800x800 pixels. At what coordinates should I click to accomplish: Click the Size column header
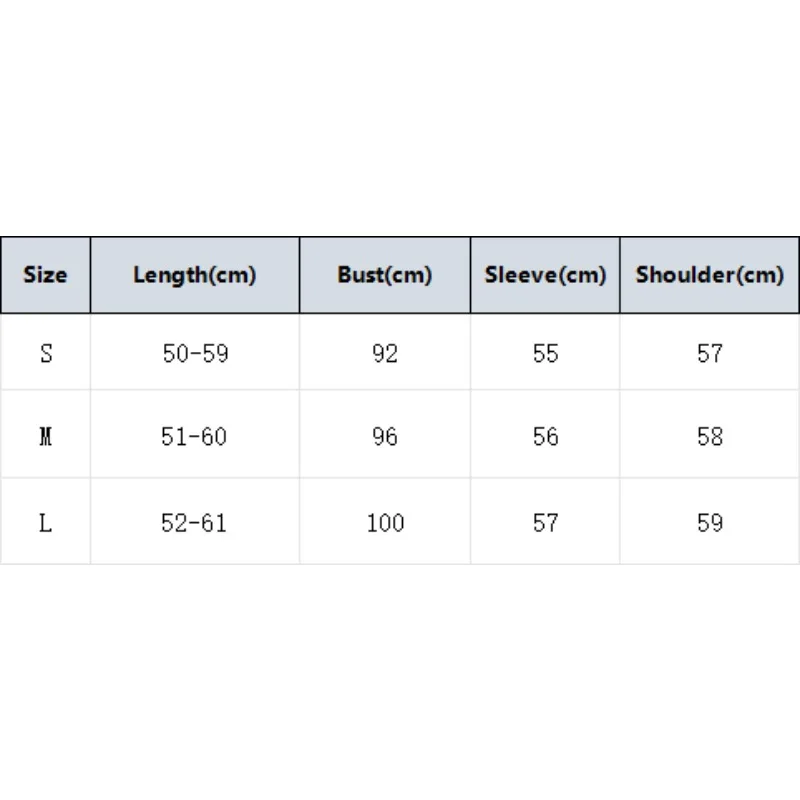45,275
